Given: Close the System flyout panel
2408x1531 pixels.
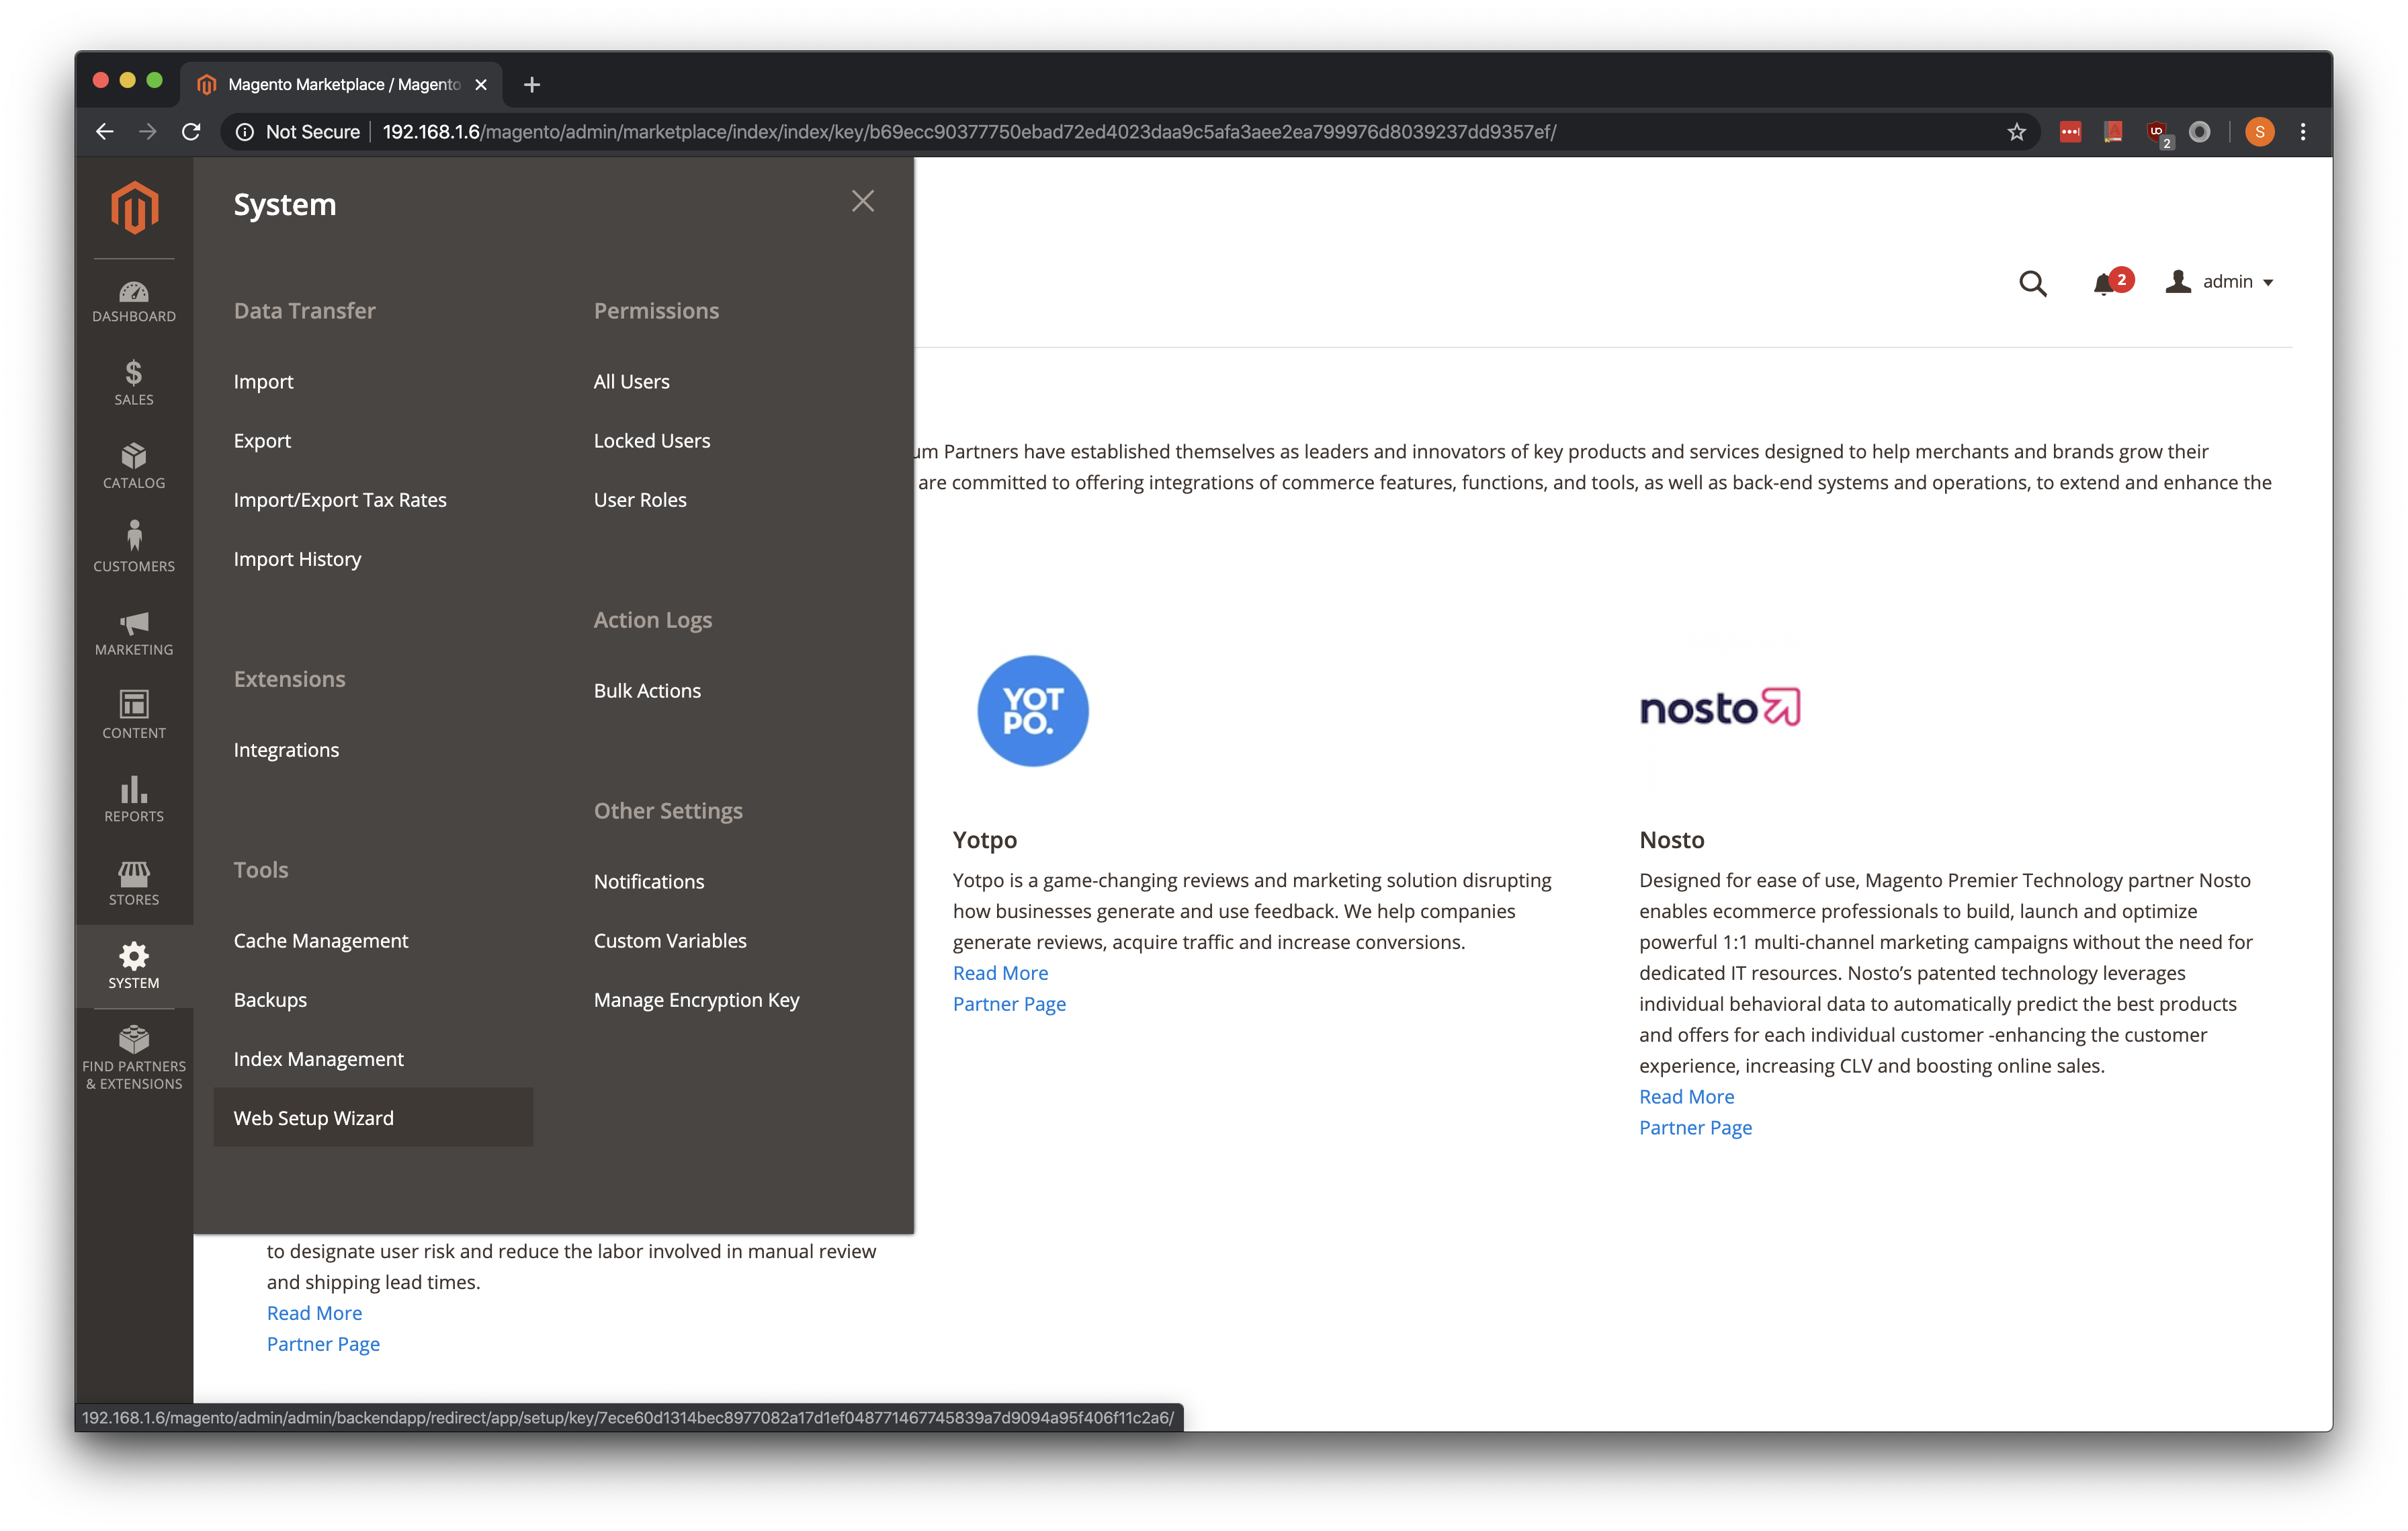Looking at the screenshot, I should click(x=863, y=201).
